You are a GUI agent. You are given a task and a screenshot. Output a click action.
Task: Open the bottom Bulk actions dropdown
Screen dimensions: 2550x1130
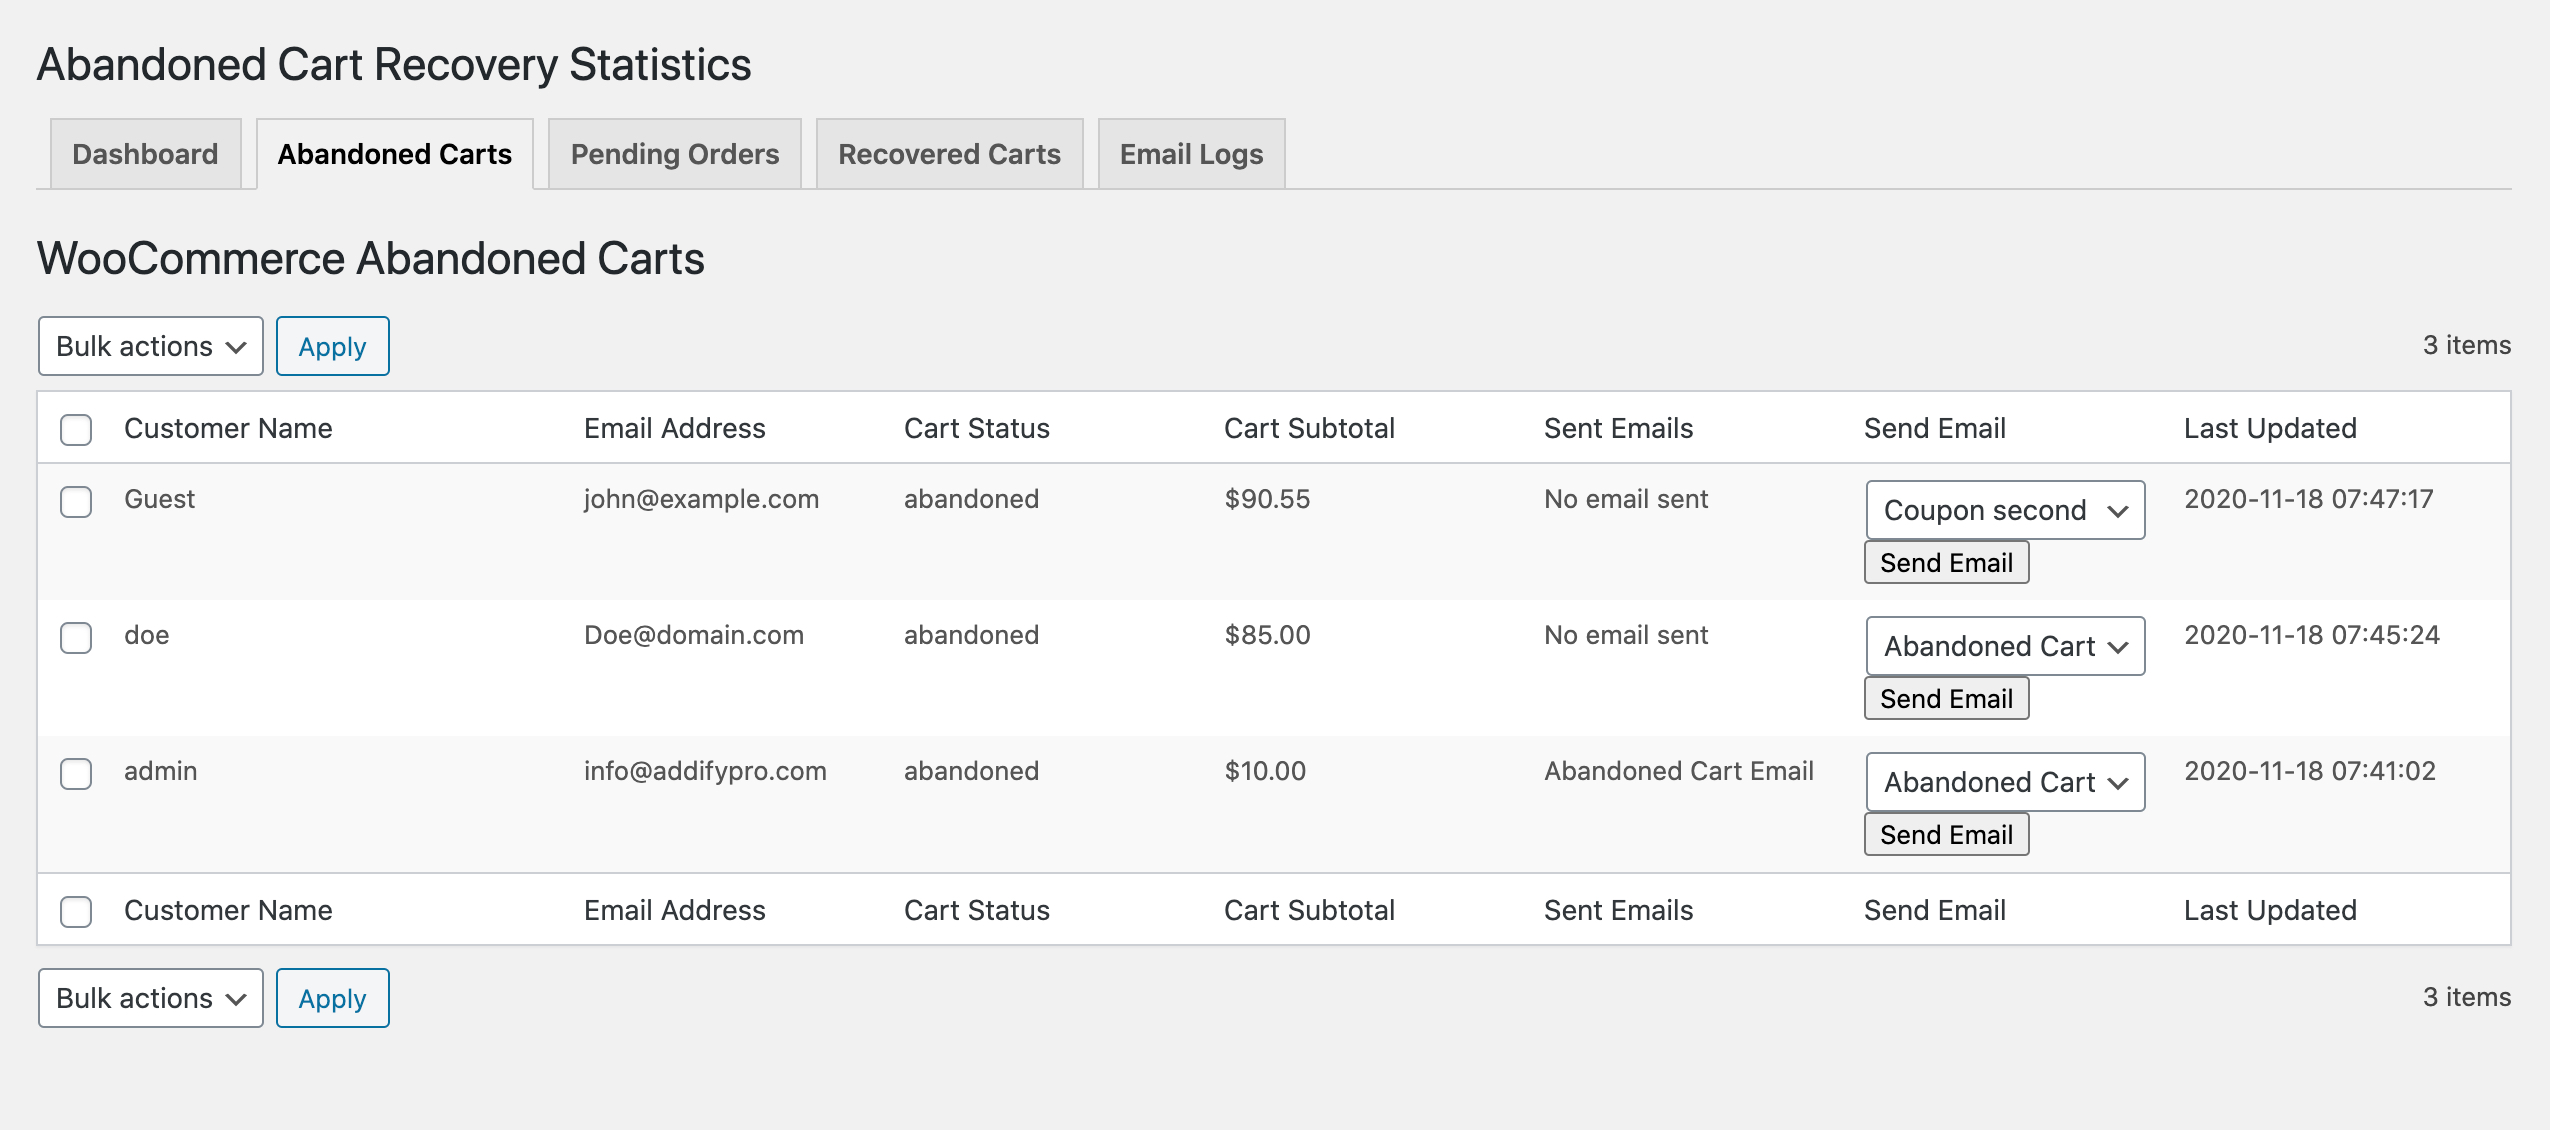pos(150,998)
